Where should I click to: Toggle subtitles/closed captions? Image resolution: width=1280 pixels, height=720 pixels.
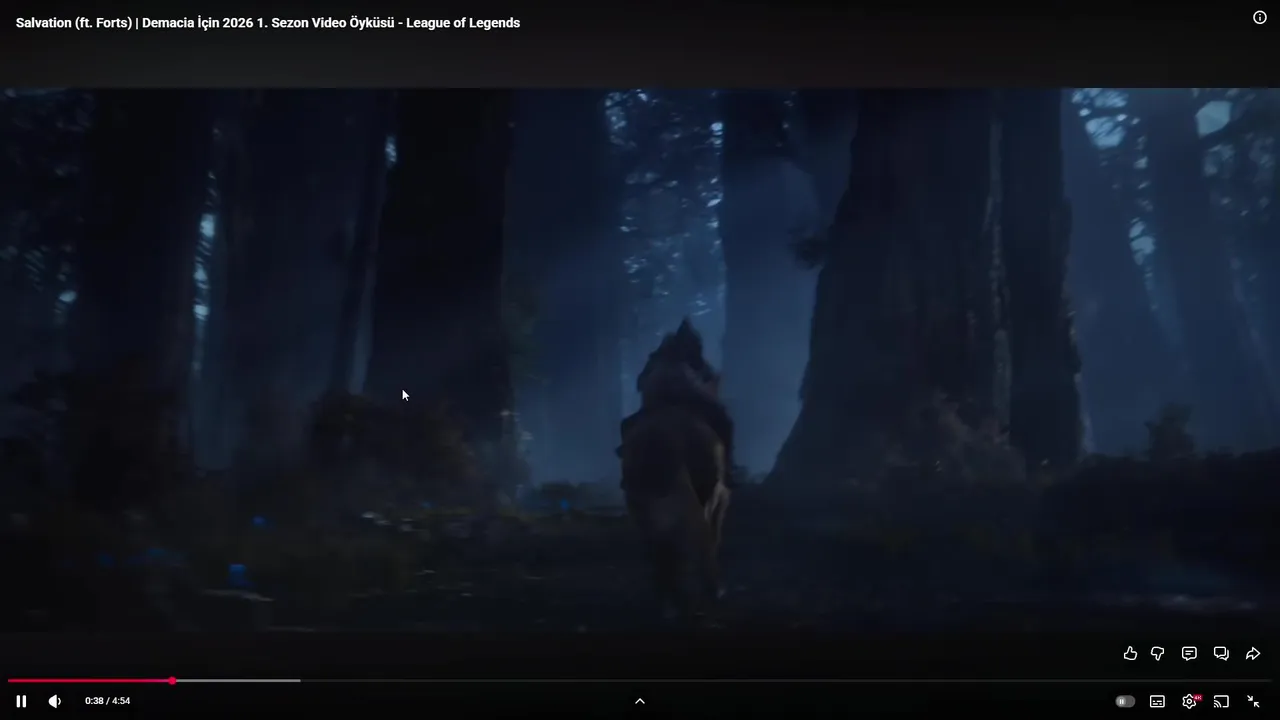[x=1157, y=701]
